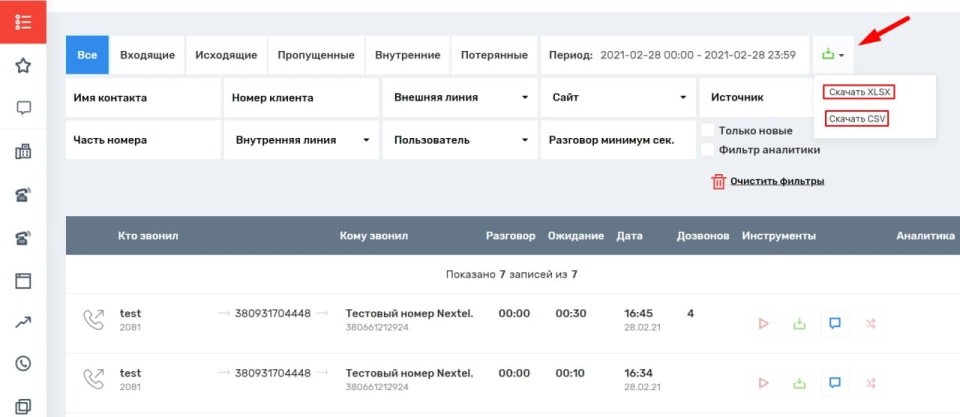Click the "Имя контакта" input field
The height and width of the screenshot is (417, 960).
tap(143, 98)
